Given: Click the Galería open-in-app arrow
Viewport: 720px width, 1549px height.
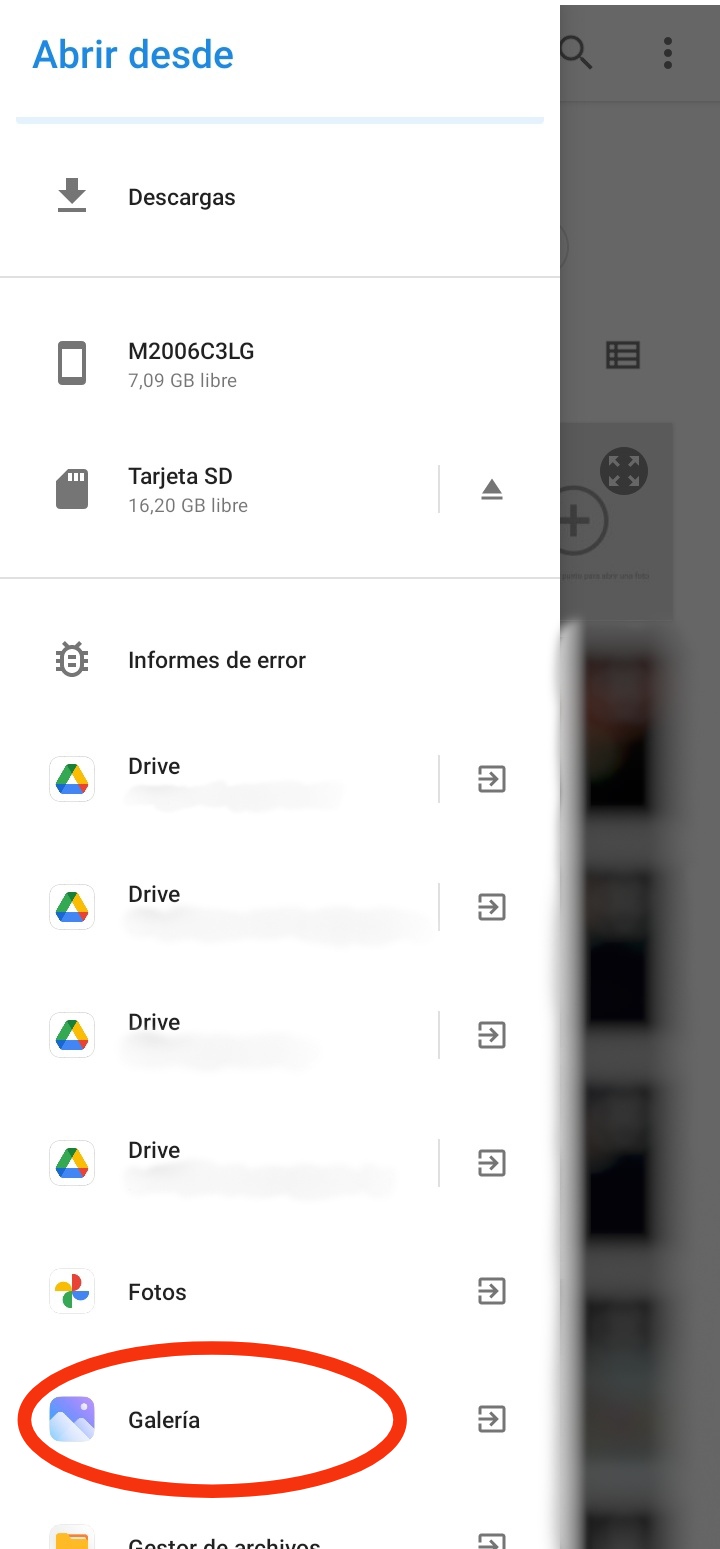Looking at the screenshot, I should (492, 1419).
